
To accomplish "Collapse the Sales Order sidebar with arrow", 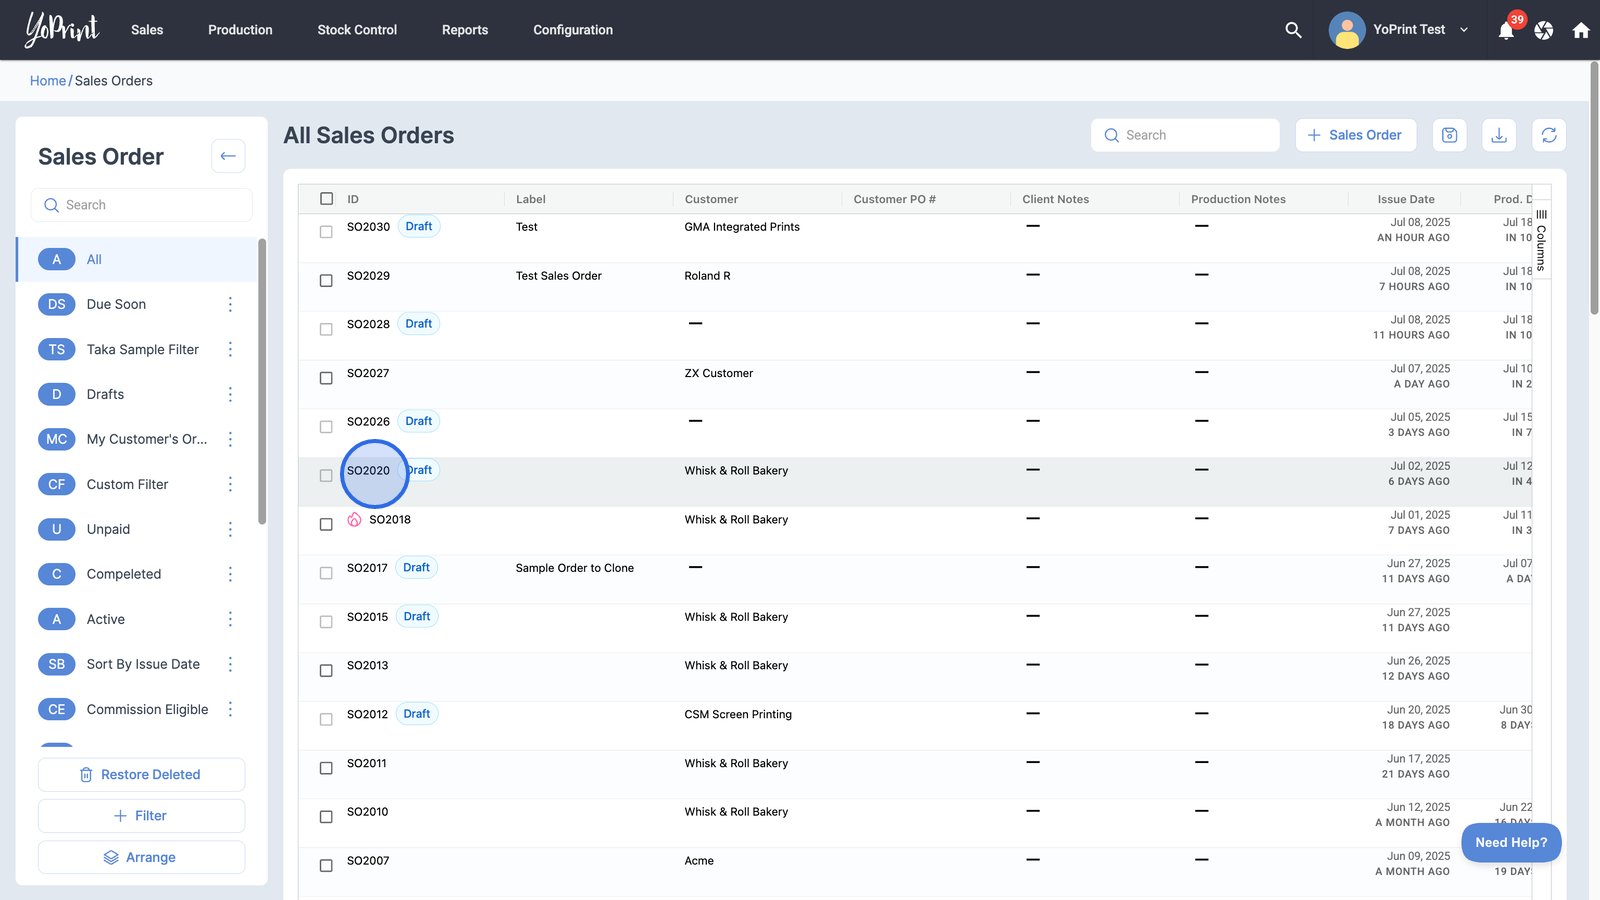I will [228, 156].
